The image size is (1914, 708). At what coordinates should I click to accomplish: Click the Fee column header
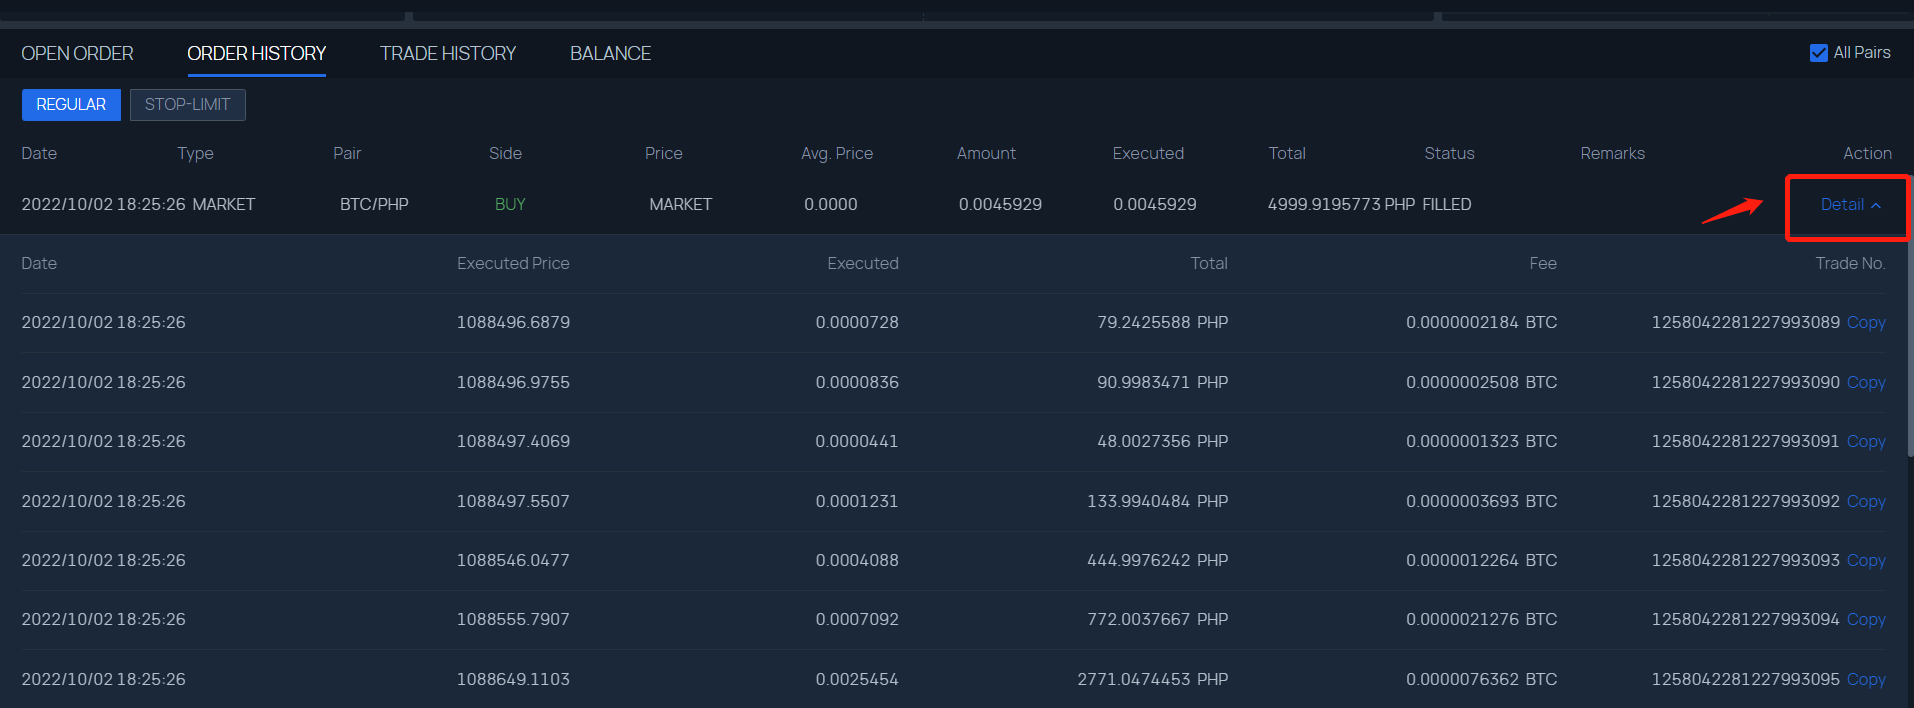click(1543, 263)
